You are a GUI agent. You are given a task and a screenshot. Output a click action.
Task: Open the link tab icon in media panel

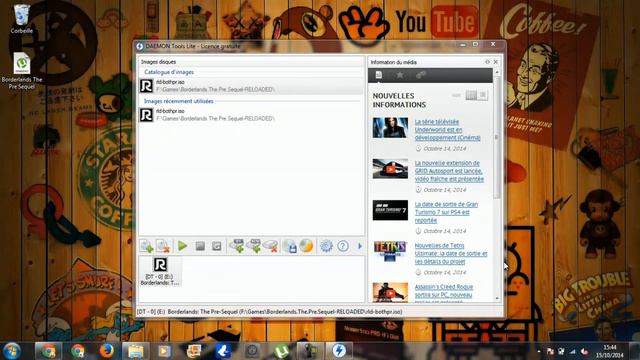(420, 75)
